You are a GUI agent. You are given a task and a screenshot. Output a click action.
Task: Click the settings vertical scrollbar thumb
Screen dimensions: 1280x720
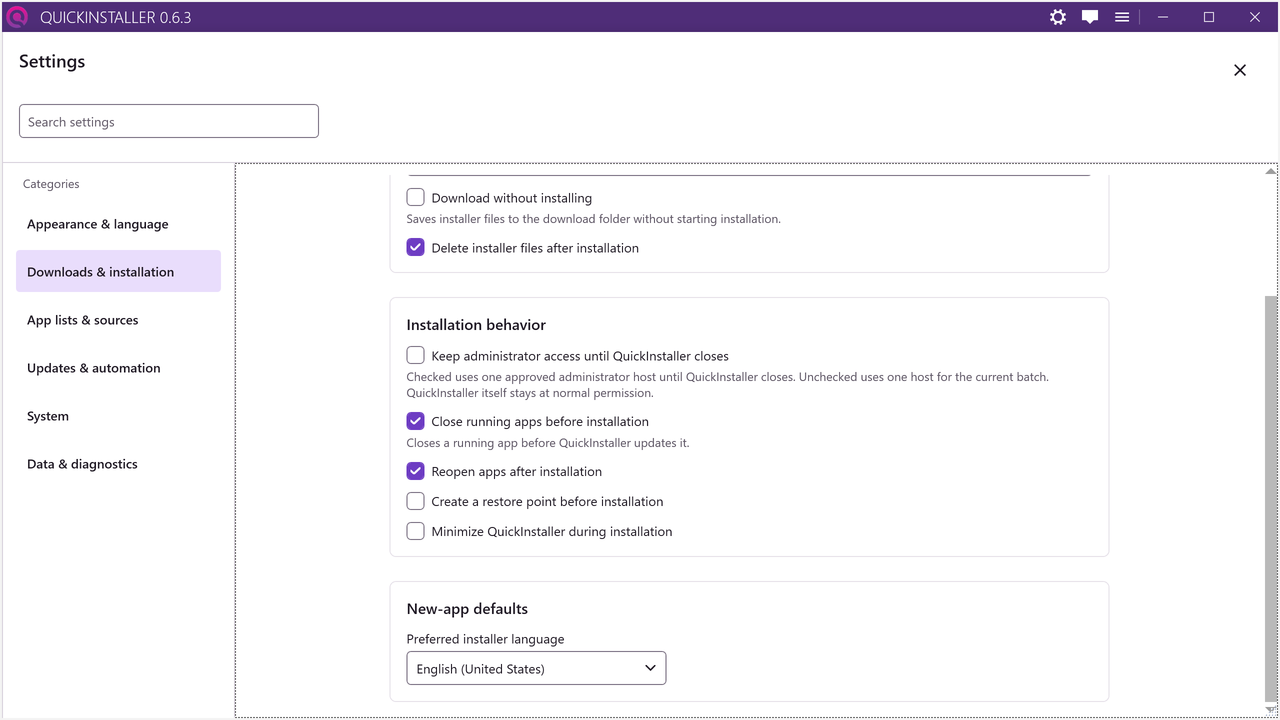1271,499
